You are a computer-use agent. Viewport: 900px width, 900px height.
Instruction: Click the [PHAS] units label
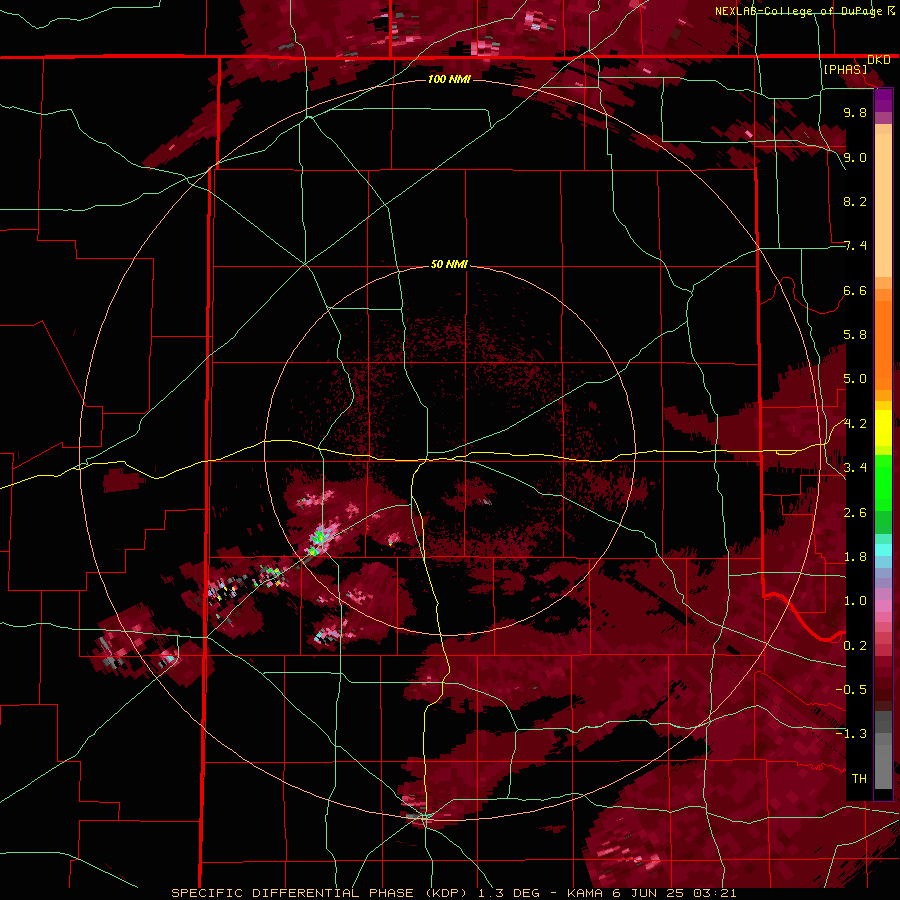tap(845, 70)
